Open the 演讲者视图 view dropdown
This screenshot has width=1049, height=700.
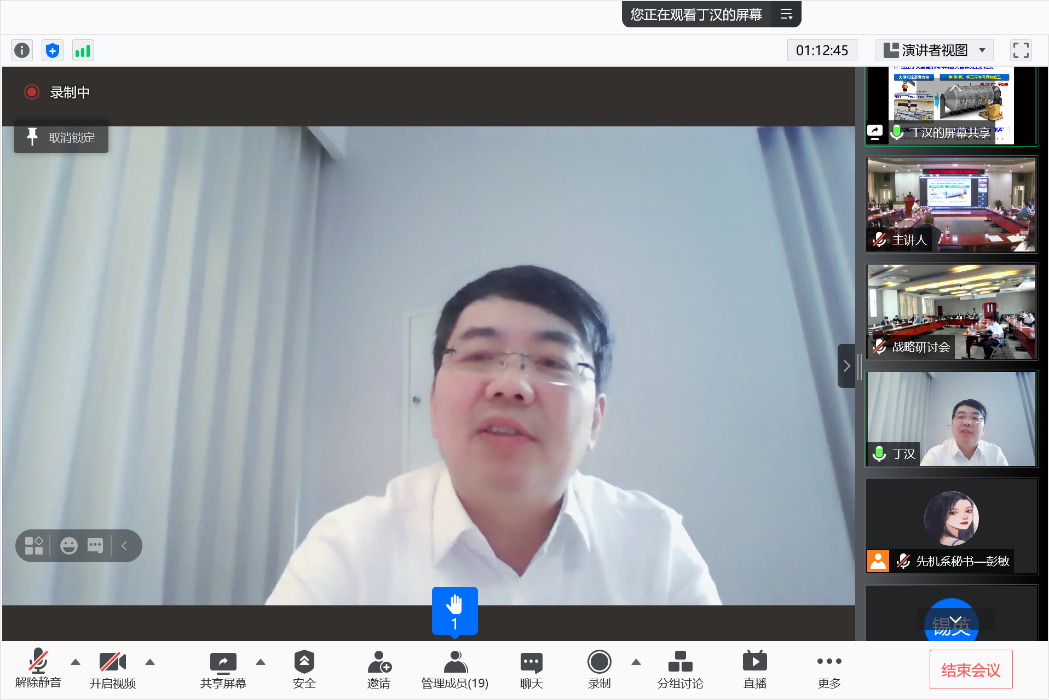tap(934, 50)
